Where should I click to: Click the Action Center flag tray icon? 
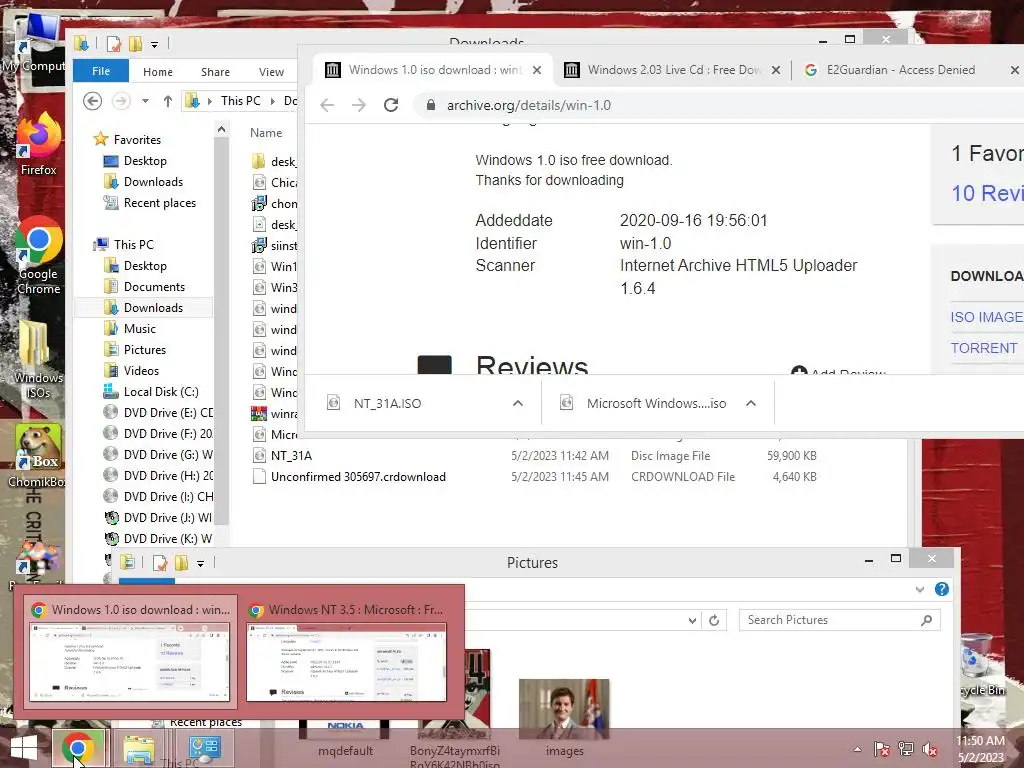click(882, 749)
